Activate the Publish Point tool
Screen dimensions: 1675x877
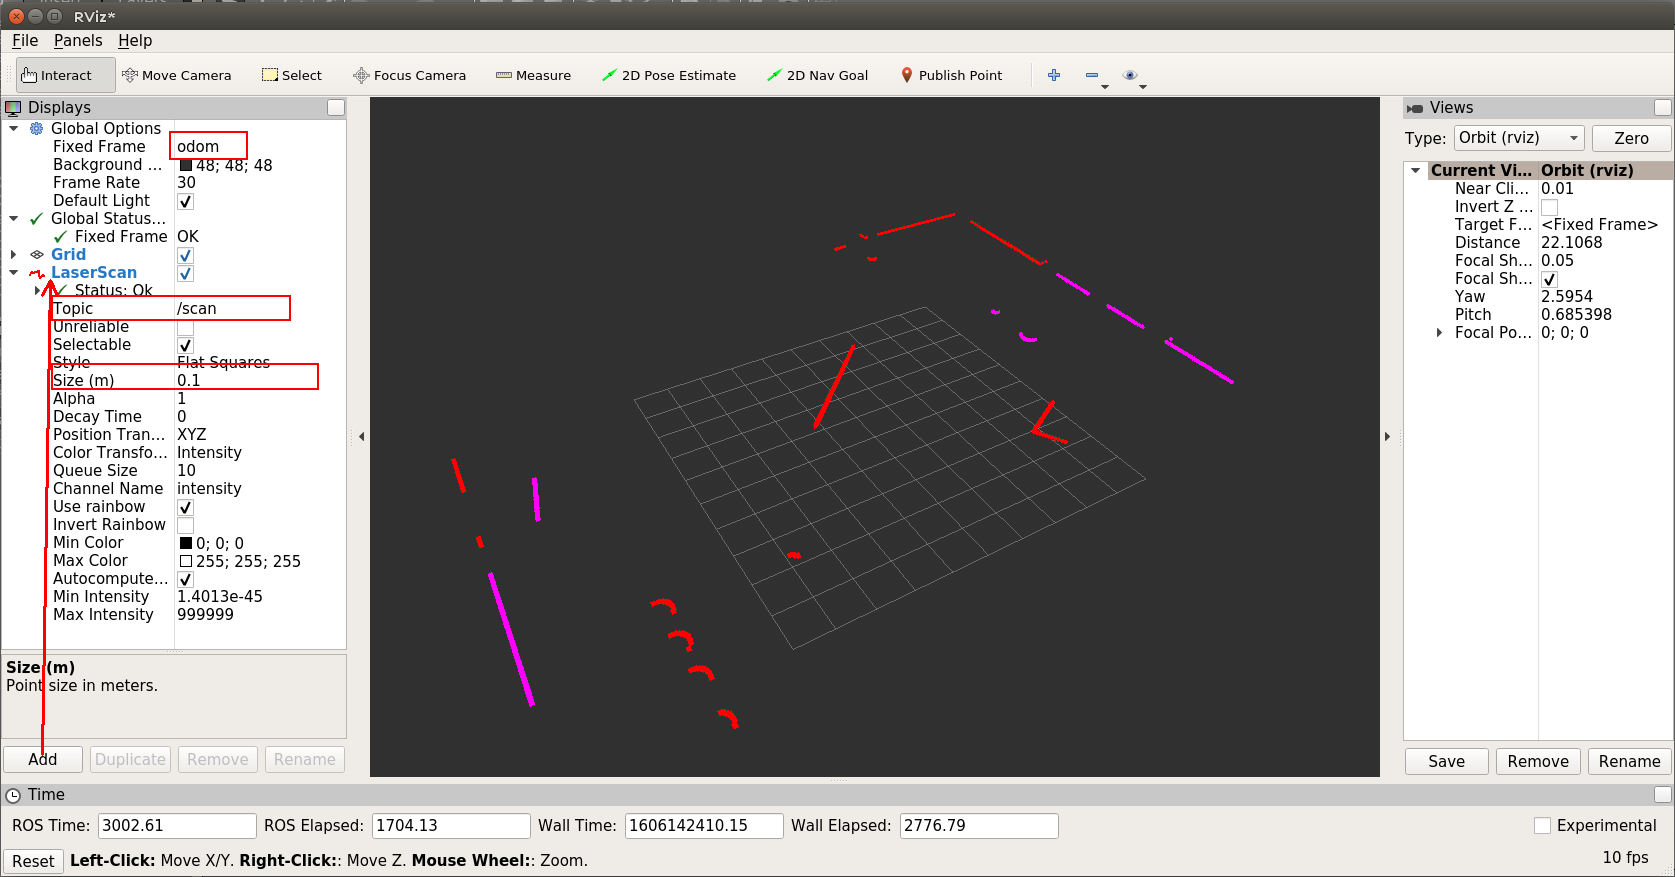point(952,75)
